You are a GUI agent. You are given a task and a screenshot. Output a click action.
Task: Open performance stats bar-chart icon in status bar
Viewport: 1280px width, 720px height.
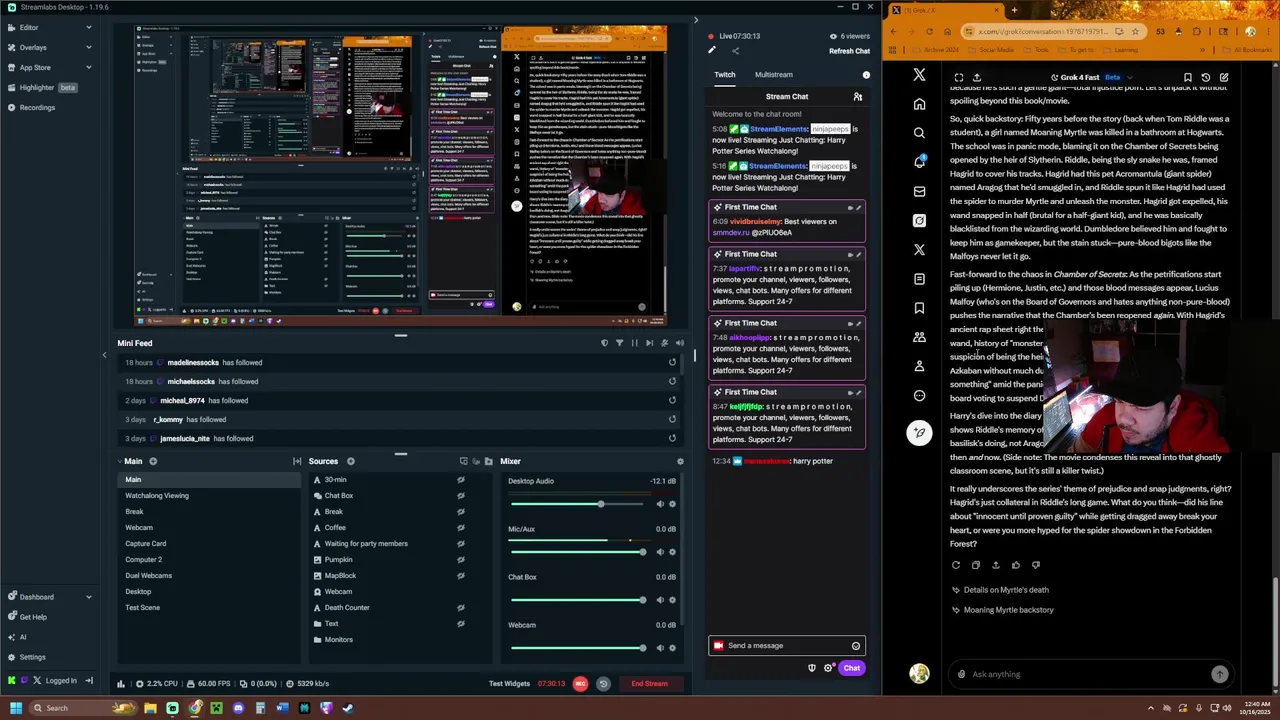coord(121,684)
